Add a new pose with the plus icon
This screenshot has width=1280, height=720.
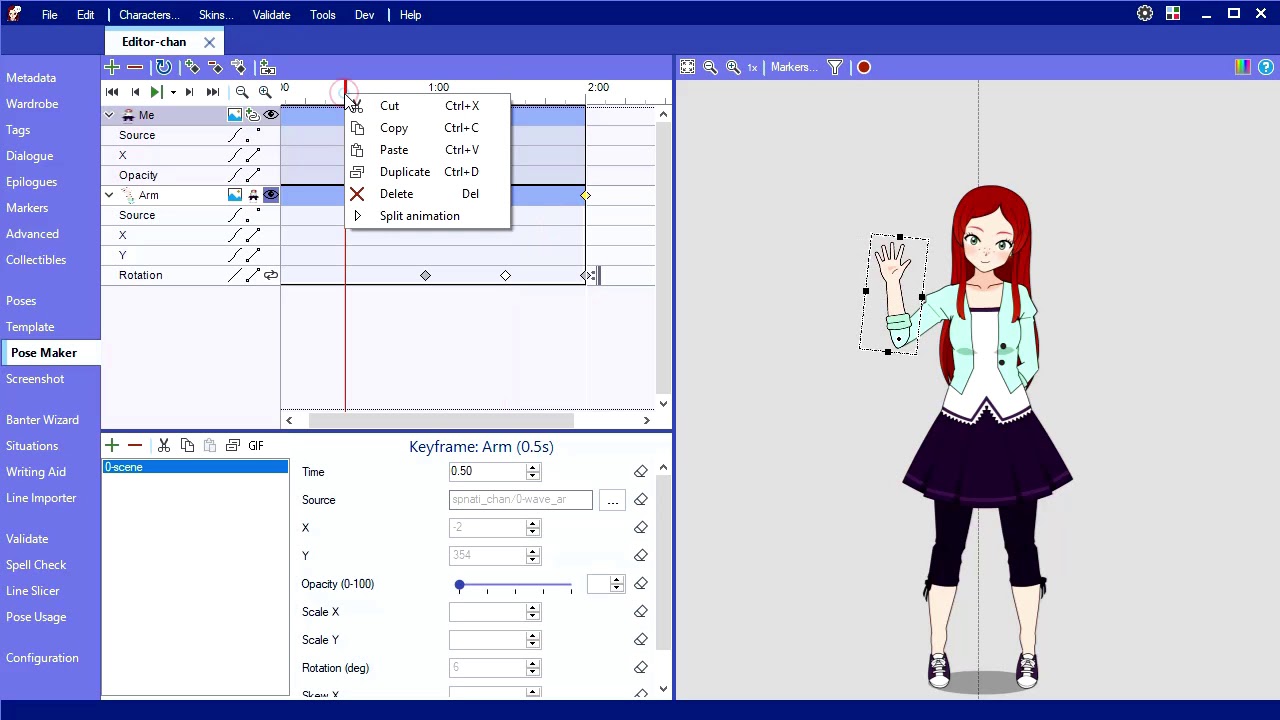(112, 445)
